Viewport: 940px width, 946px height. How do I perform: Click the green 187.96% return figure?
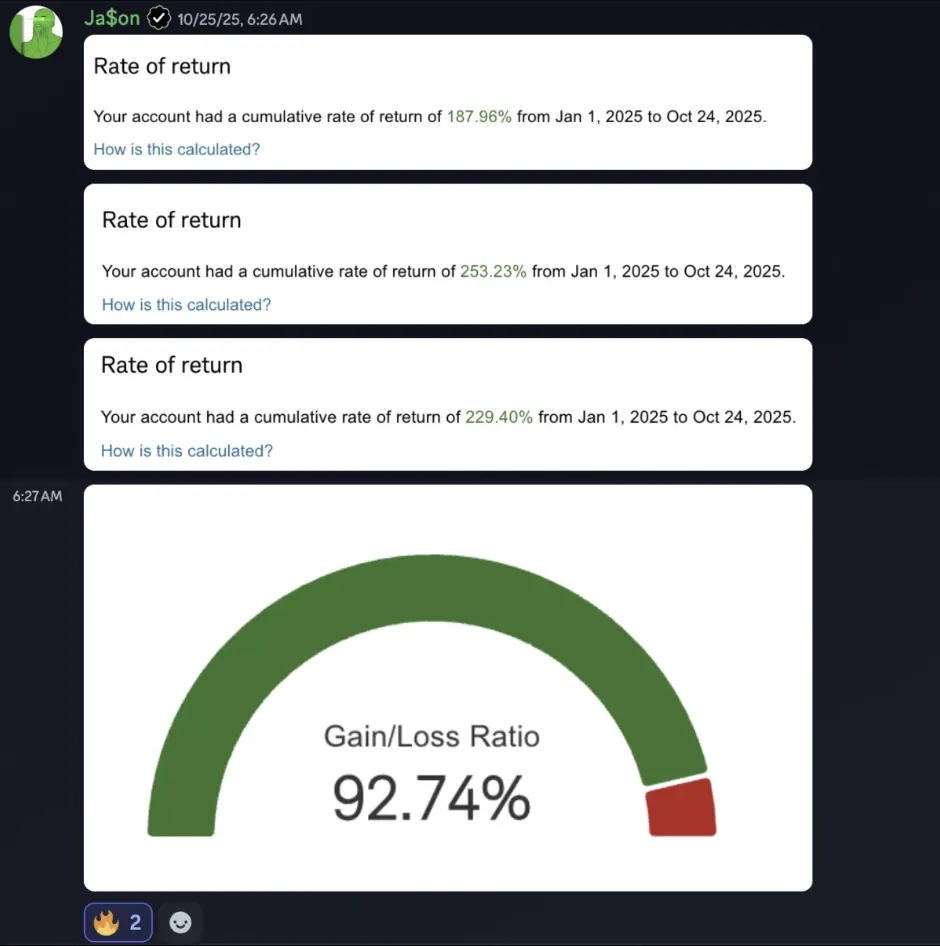point(479,116)
